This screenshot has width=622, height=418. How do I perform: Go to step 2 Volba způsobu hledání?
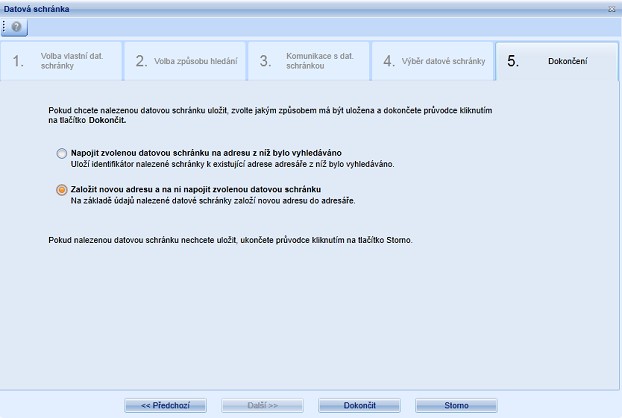coord(185,61)
